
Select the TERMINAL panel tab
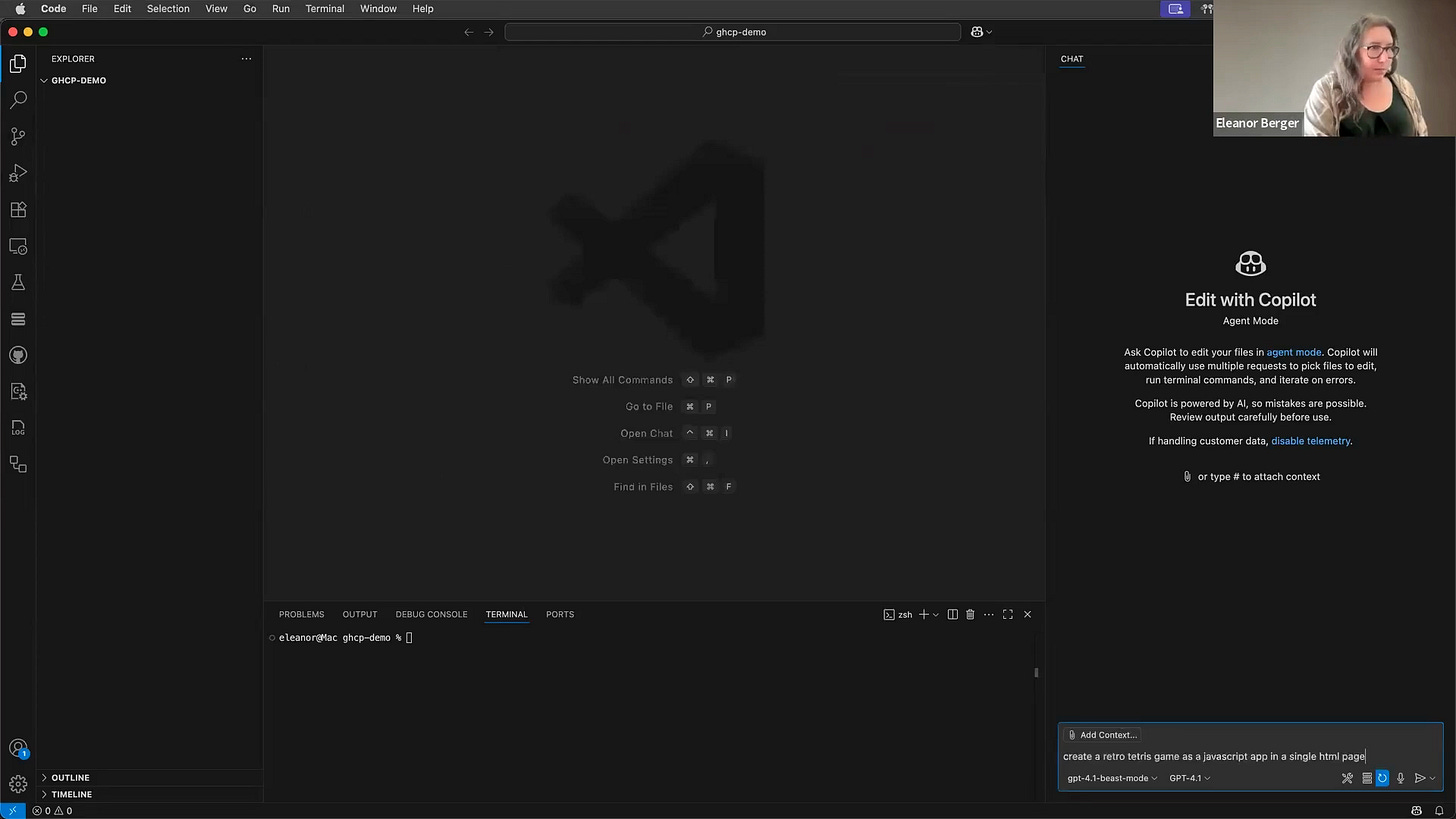point(506,614)
